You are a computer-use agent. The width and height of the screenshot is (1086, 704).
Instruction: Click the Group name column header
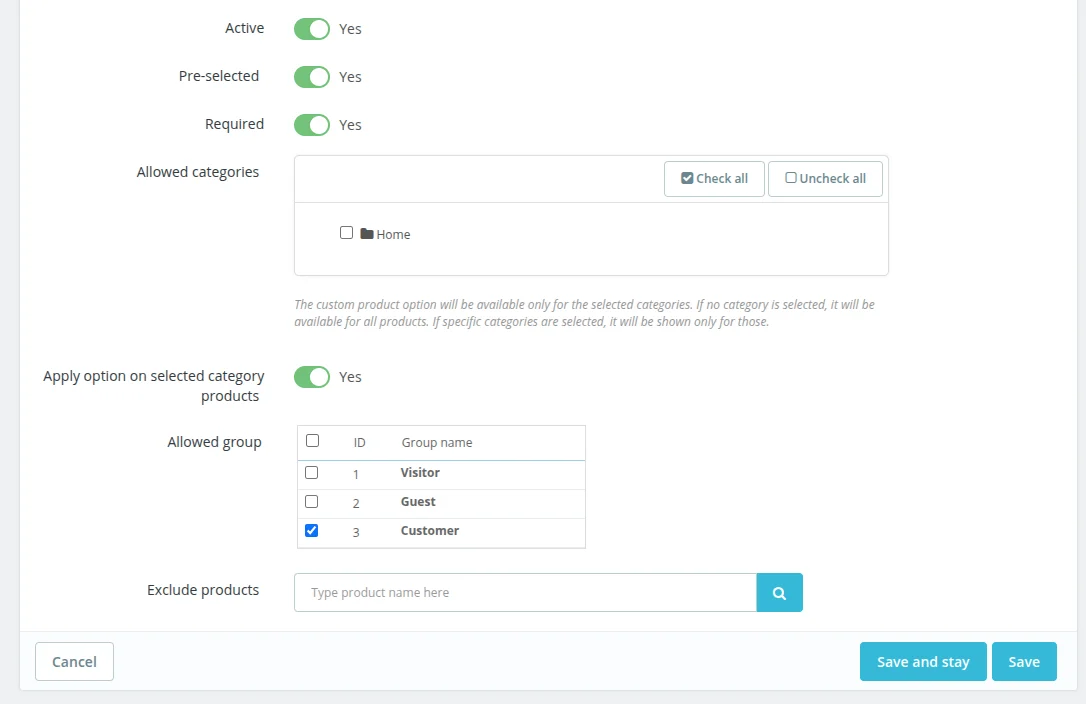pos(437,442)
